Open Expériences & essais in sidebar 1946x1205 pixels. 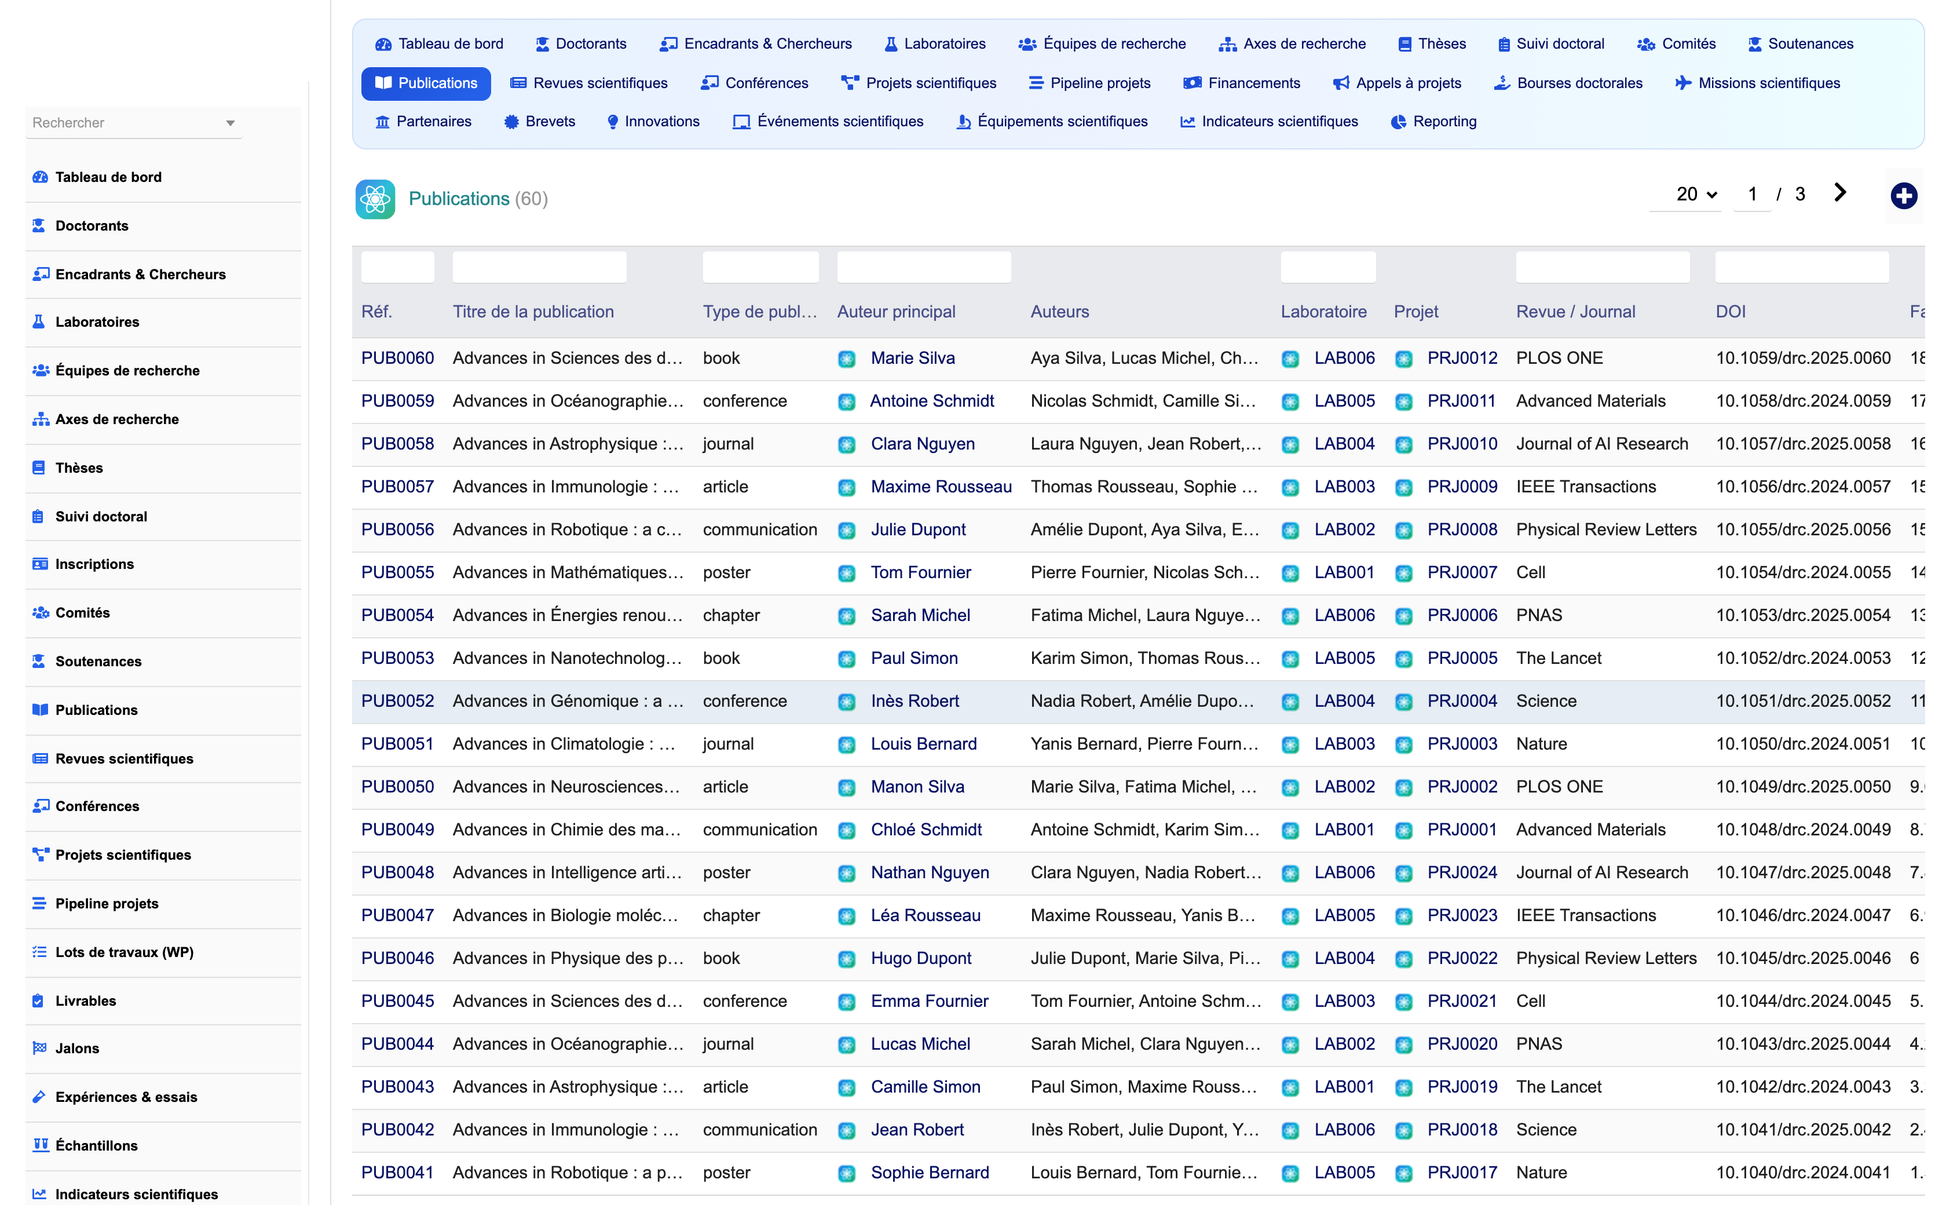126,1097
